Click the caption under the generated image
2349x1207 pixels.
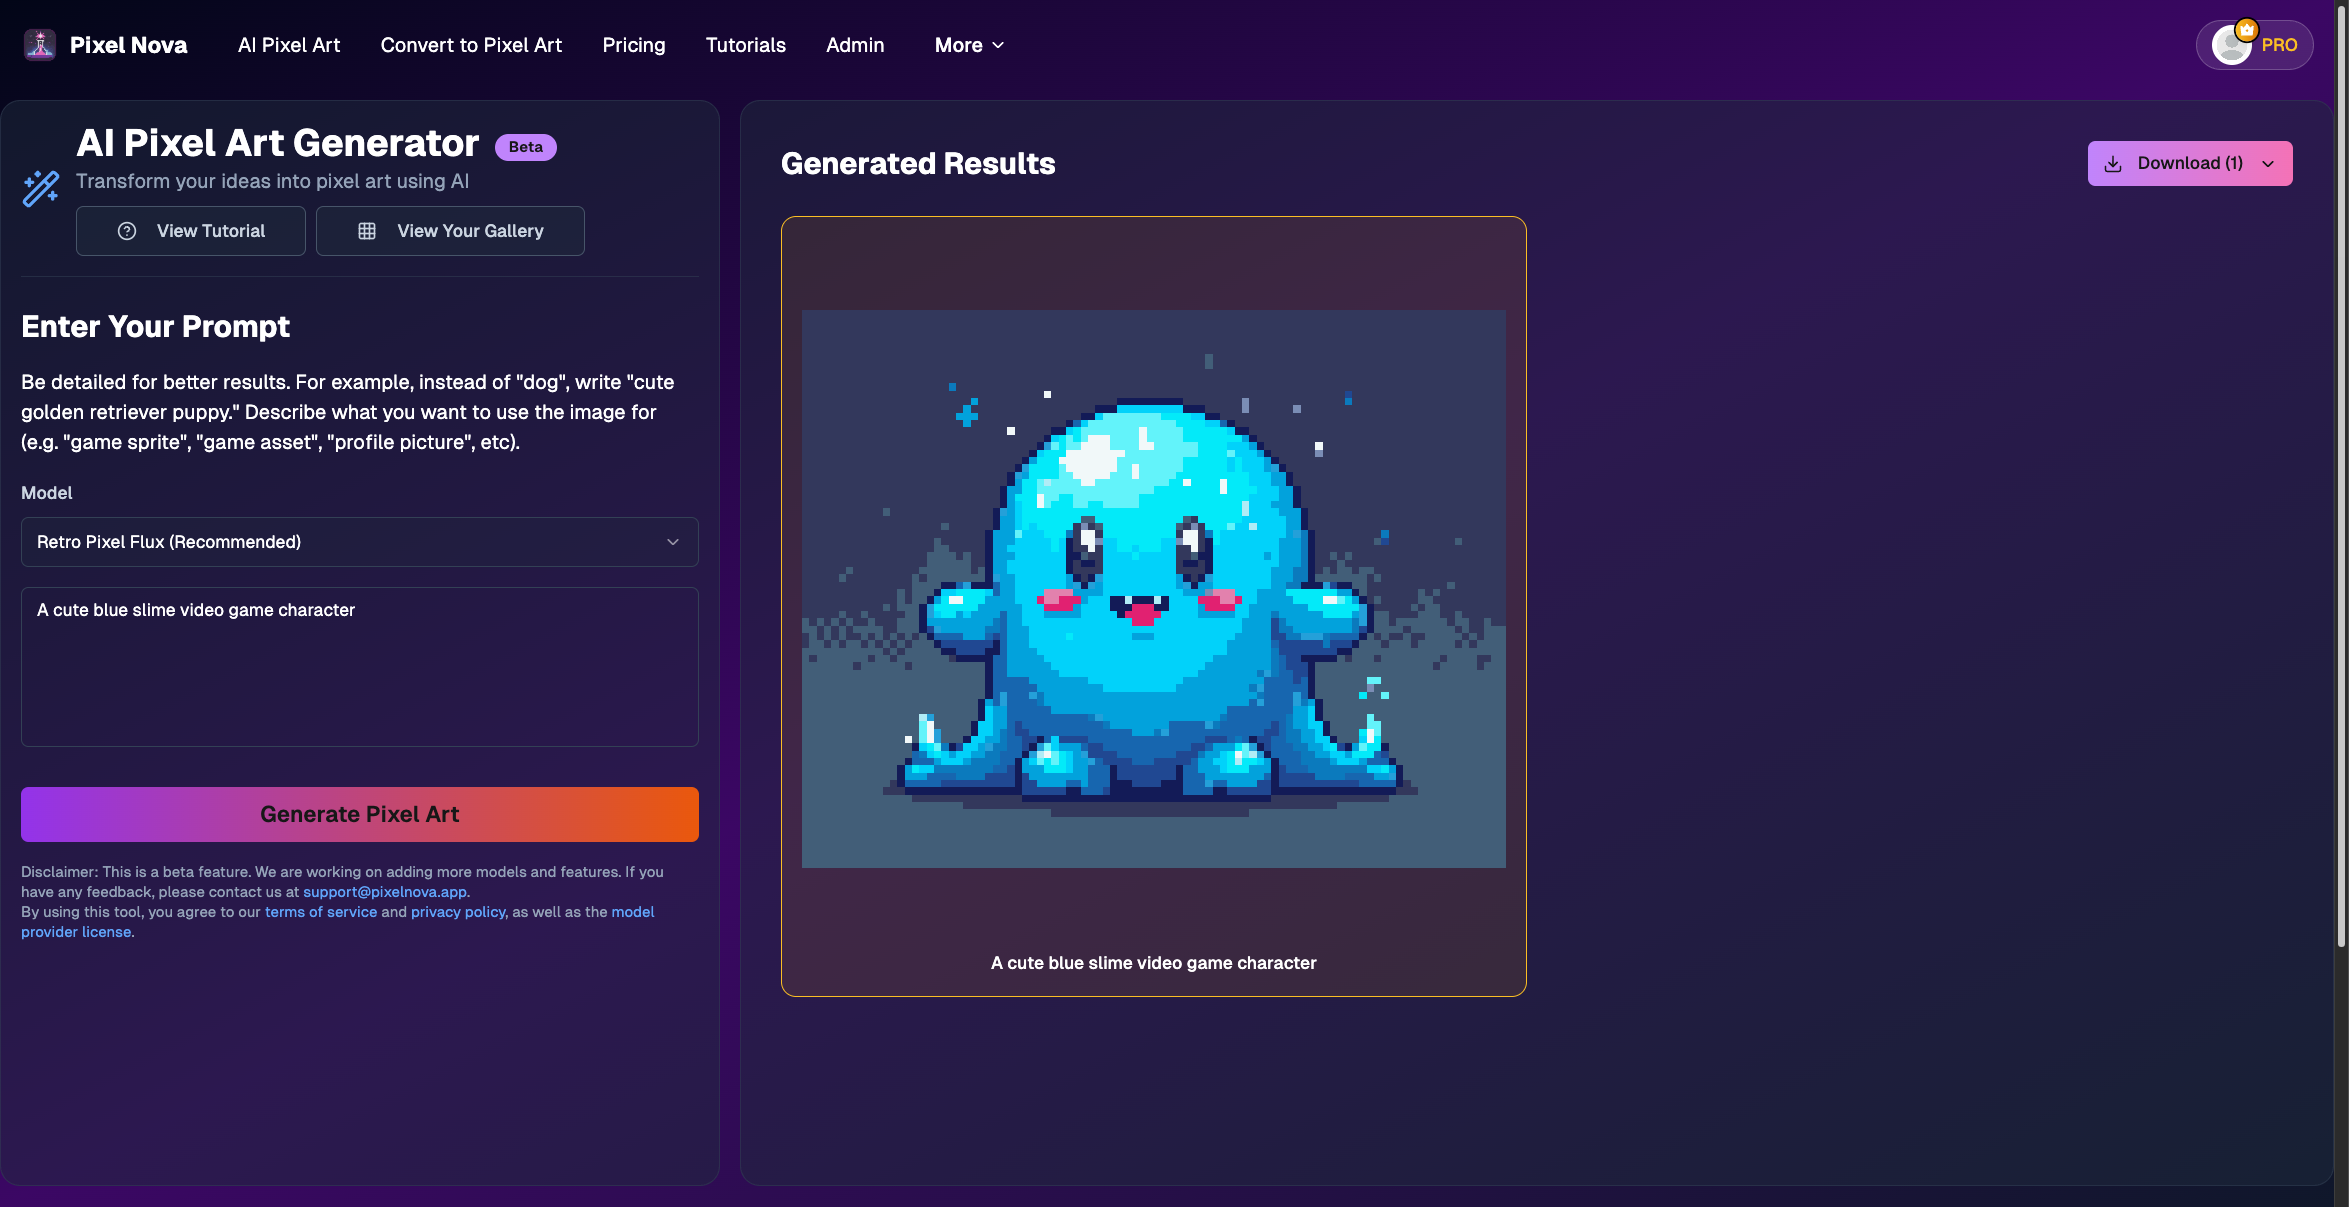(x=1154, y=963)
